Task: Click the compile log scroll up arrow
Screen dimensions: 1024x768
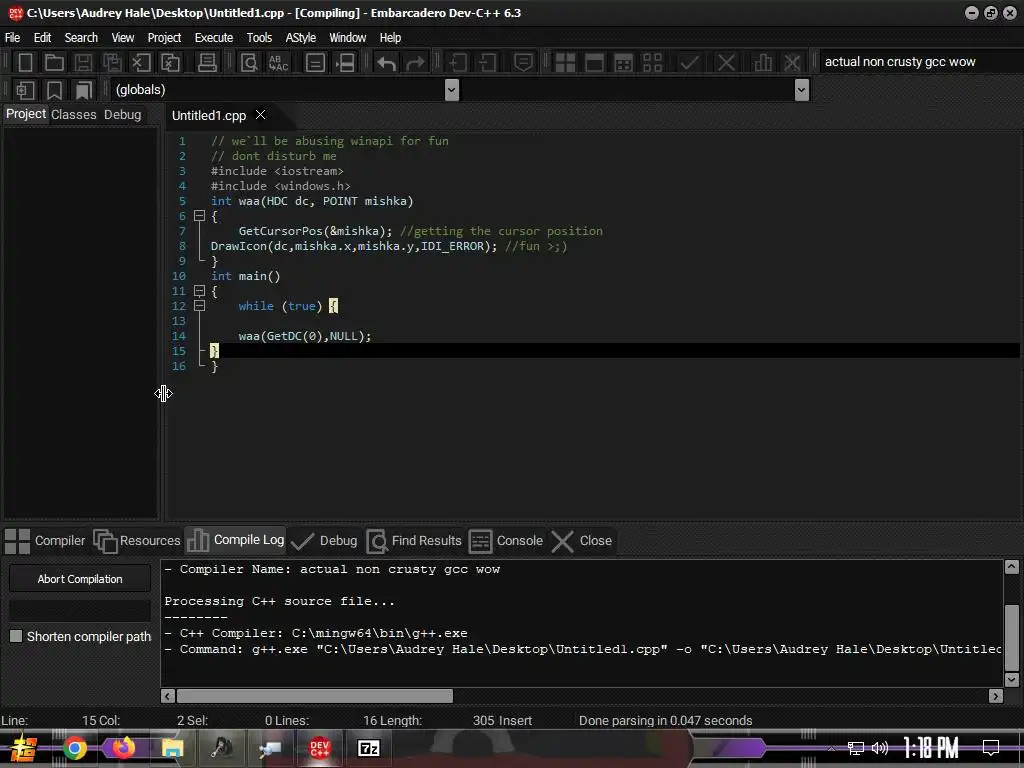Action: point(1012,567)
